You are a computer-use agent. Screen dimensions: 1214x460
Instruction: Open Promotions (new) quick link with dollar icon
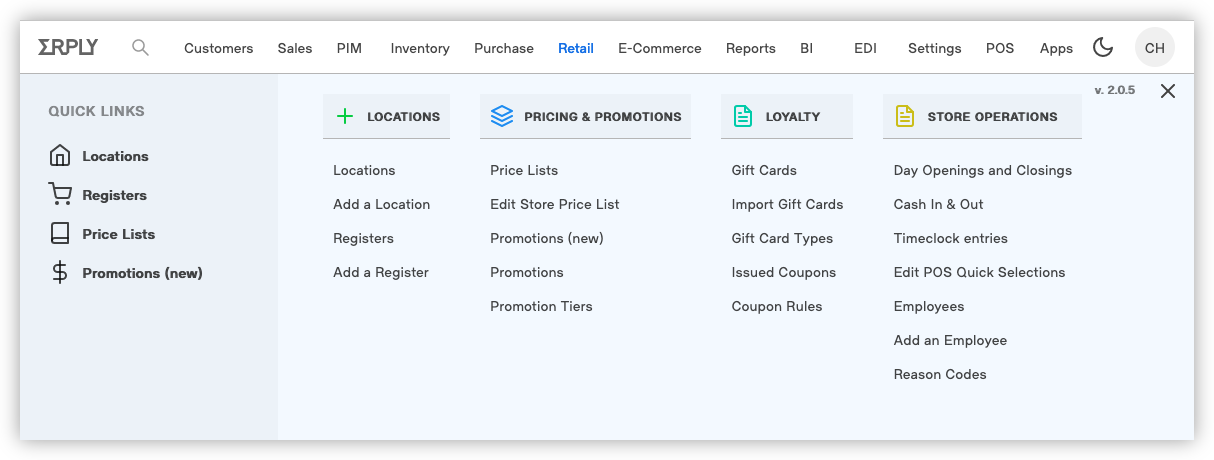[126, 273]
